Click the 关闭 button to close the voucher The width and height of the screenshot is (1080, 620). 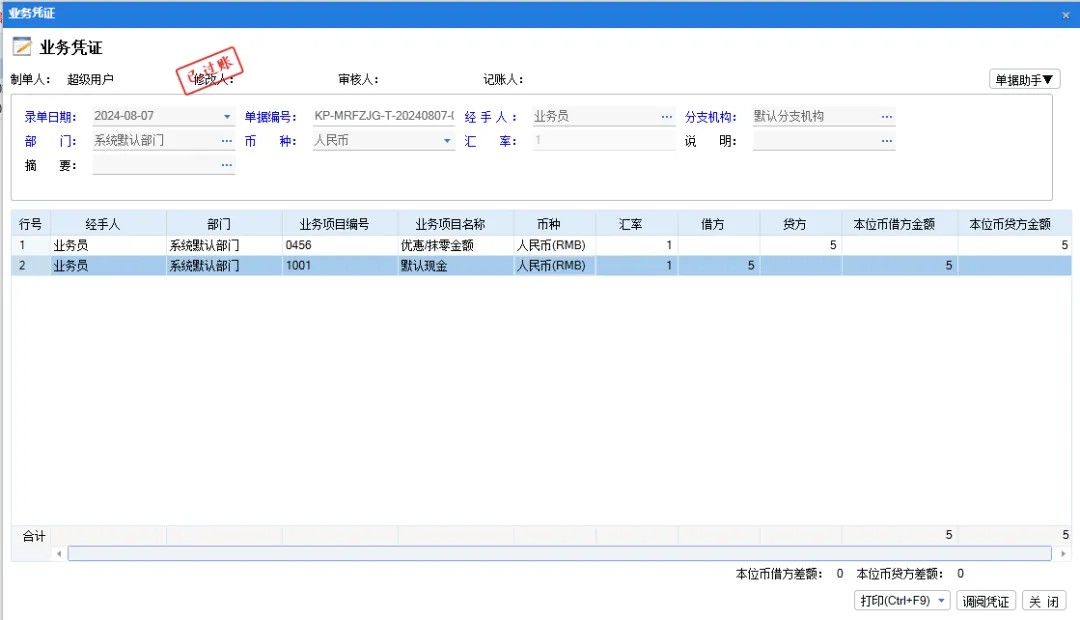pyautogui.click(x=1044, y=600)
